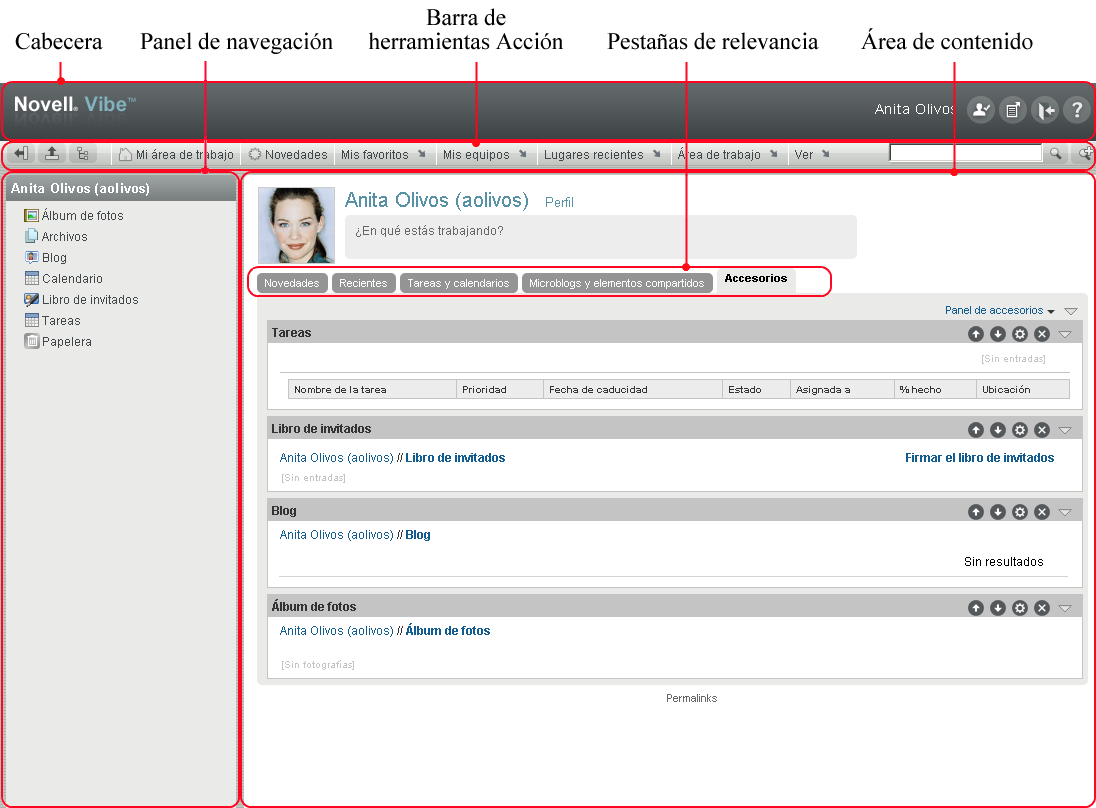Move Tareas accessory down
The height and width of the screenshot is (808, 1096).
(998, 334)
